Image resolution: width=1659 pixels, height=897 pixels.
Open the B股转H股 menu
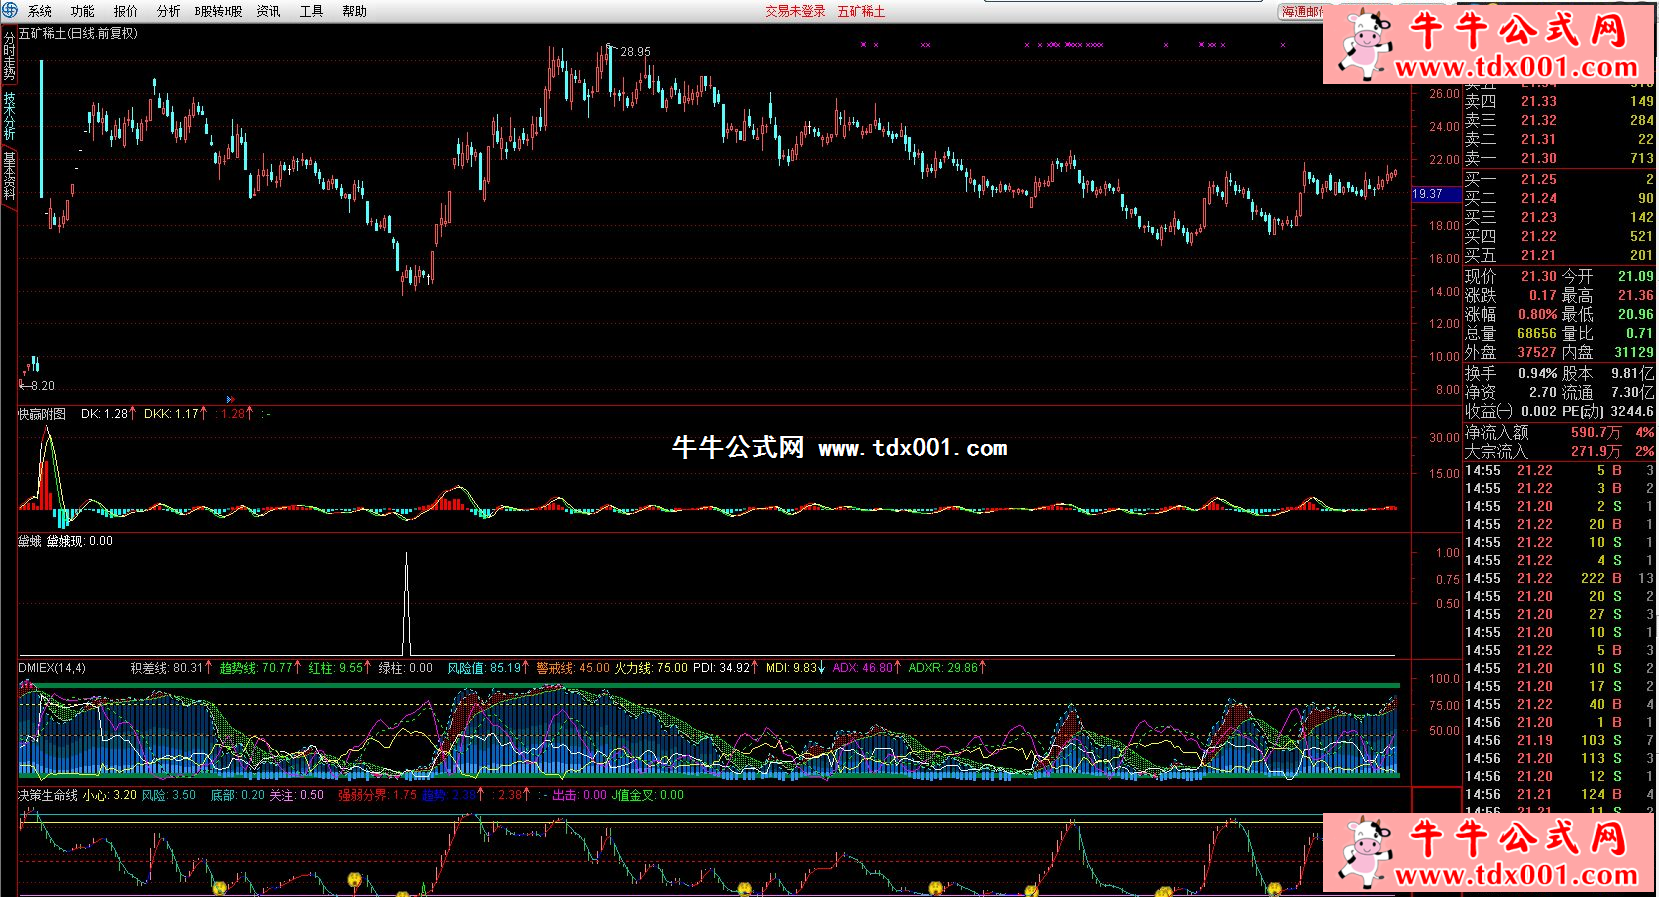[x=218, y=11]
